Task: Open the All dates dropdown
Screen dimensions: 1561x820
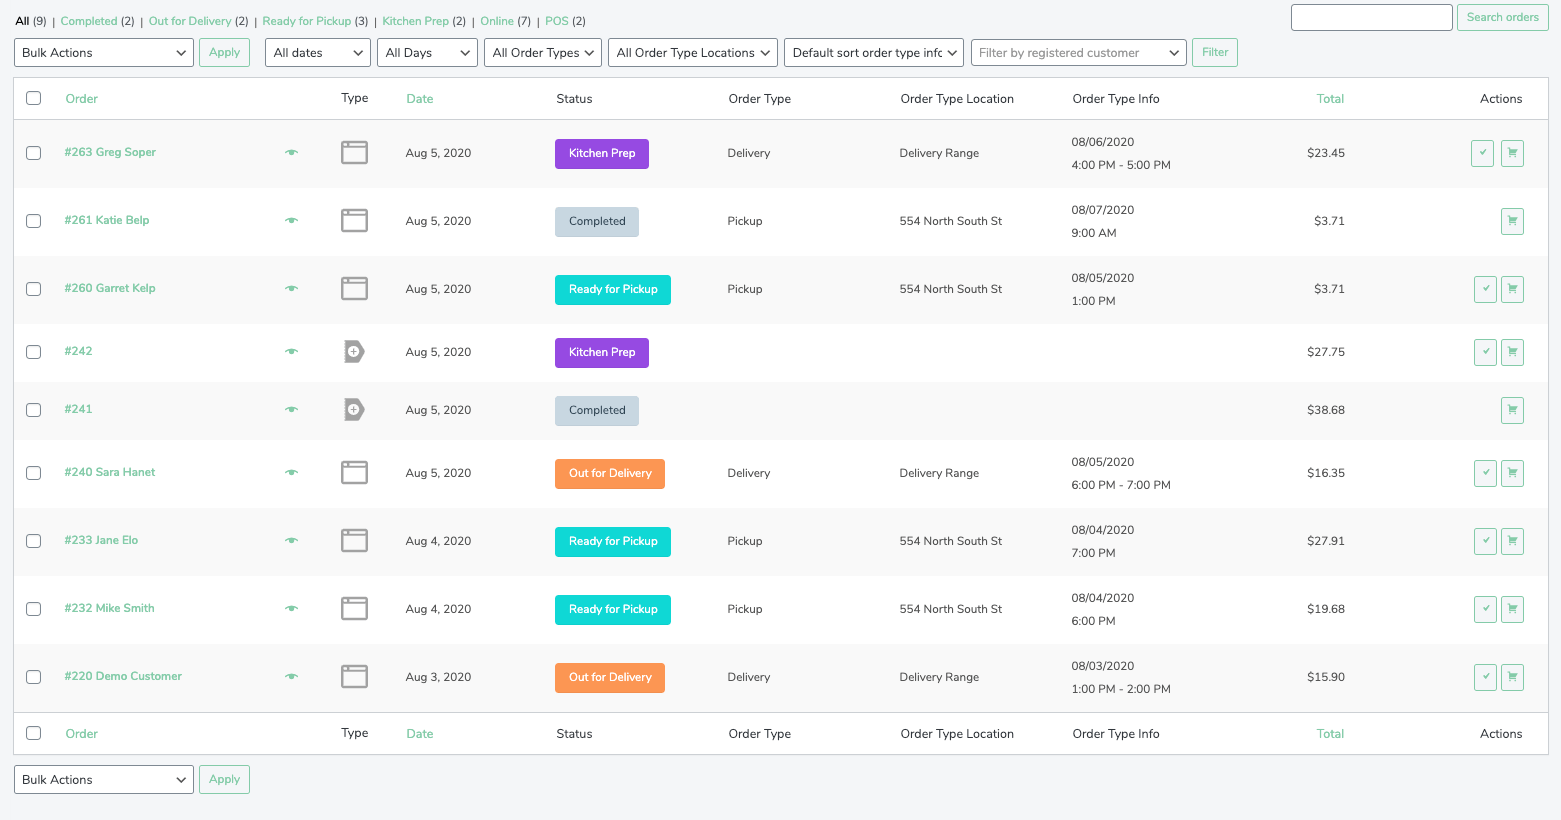Action: coord(317,52)
